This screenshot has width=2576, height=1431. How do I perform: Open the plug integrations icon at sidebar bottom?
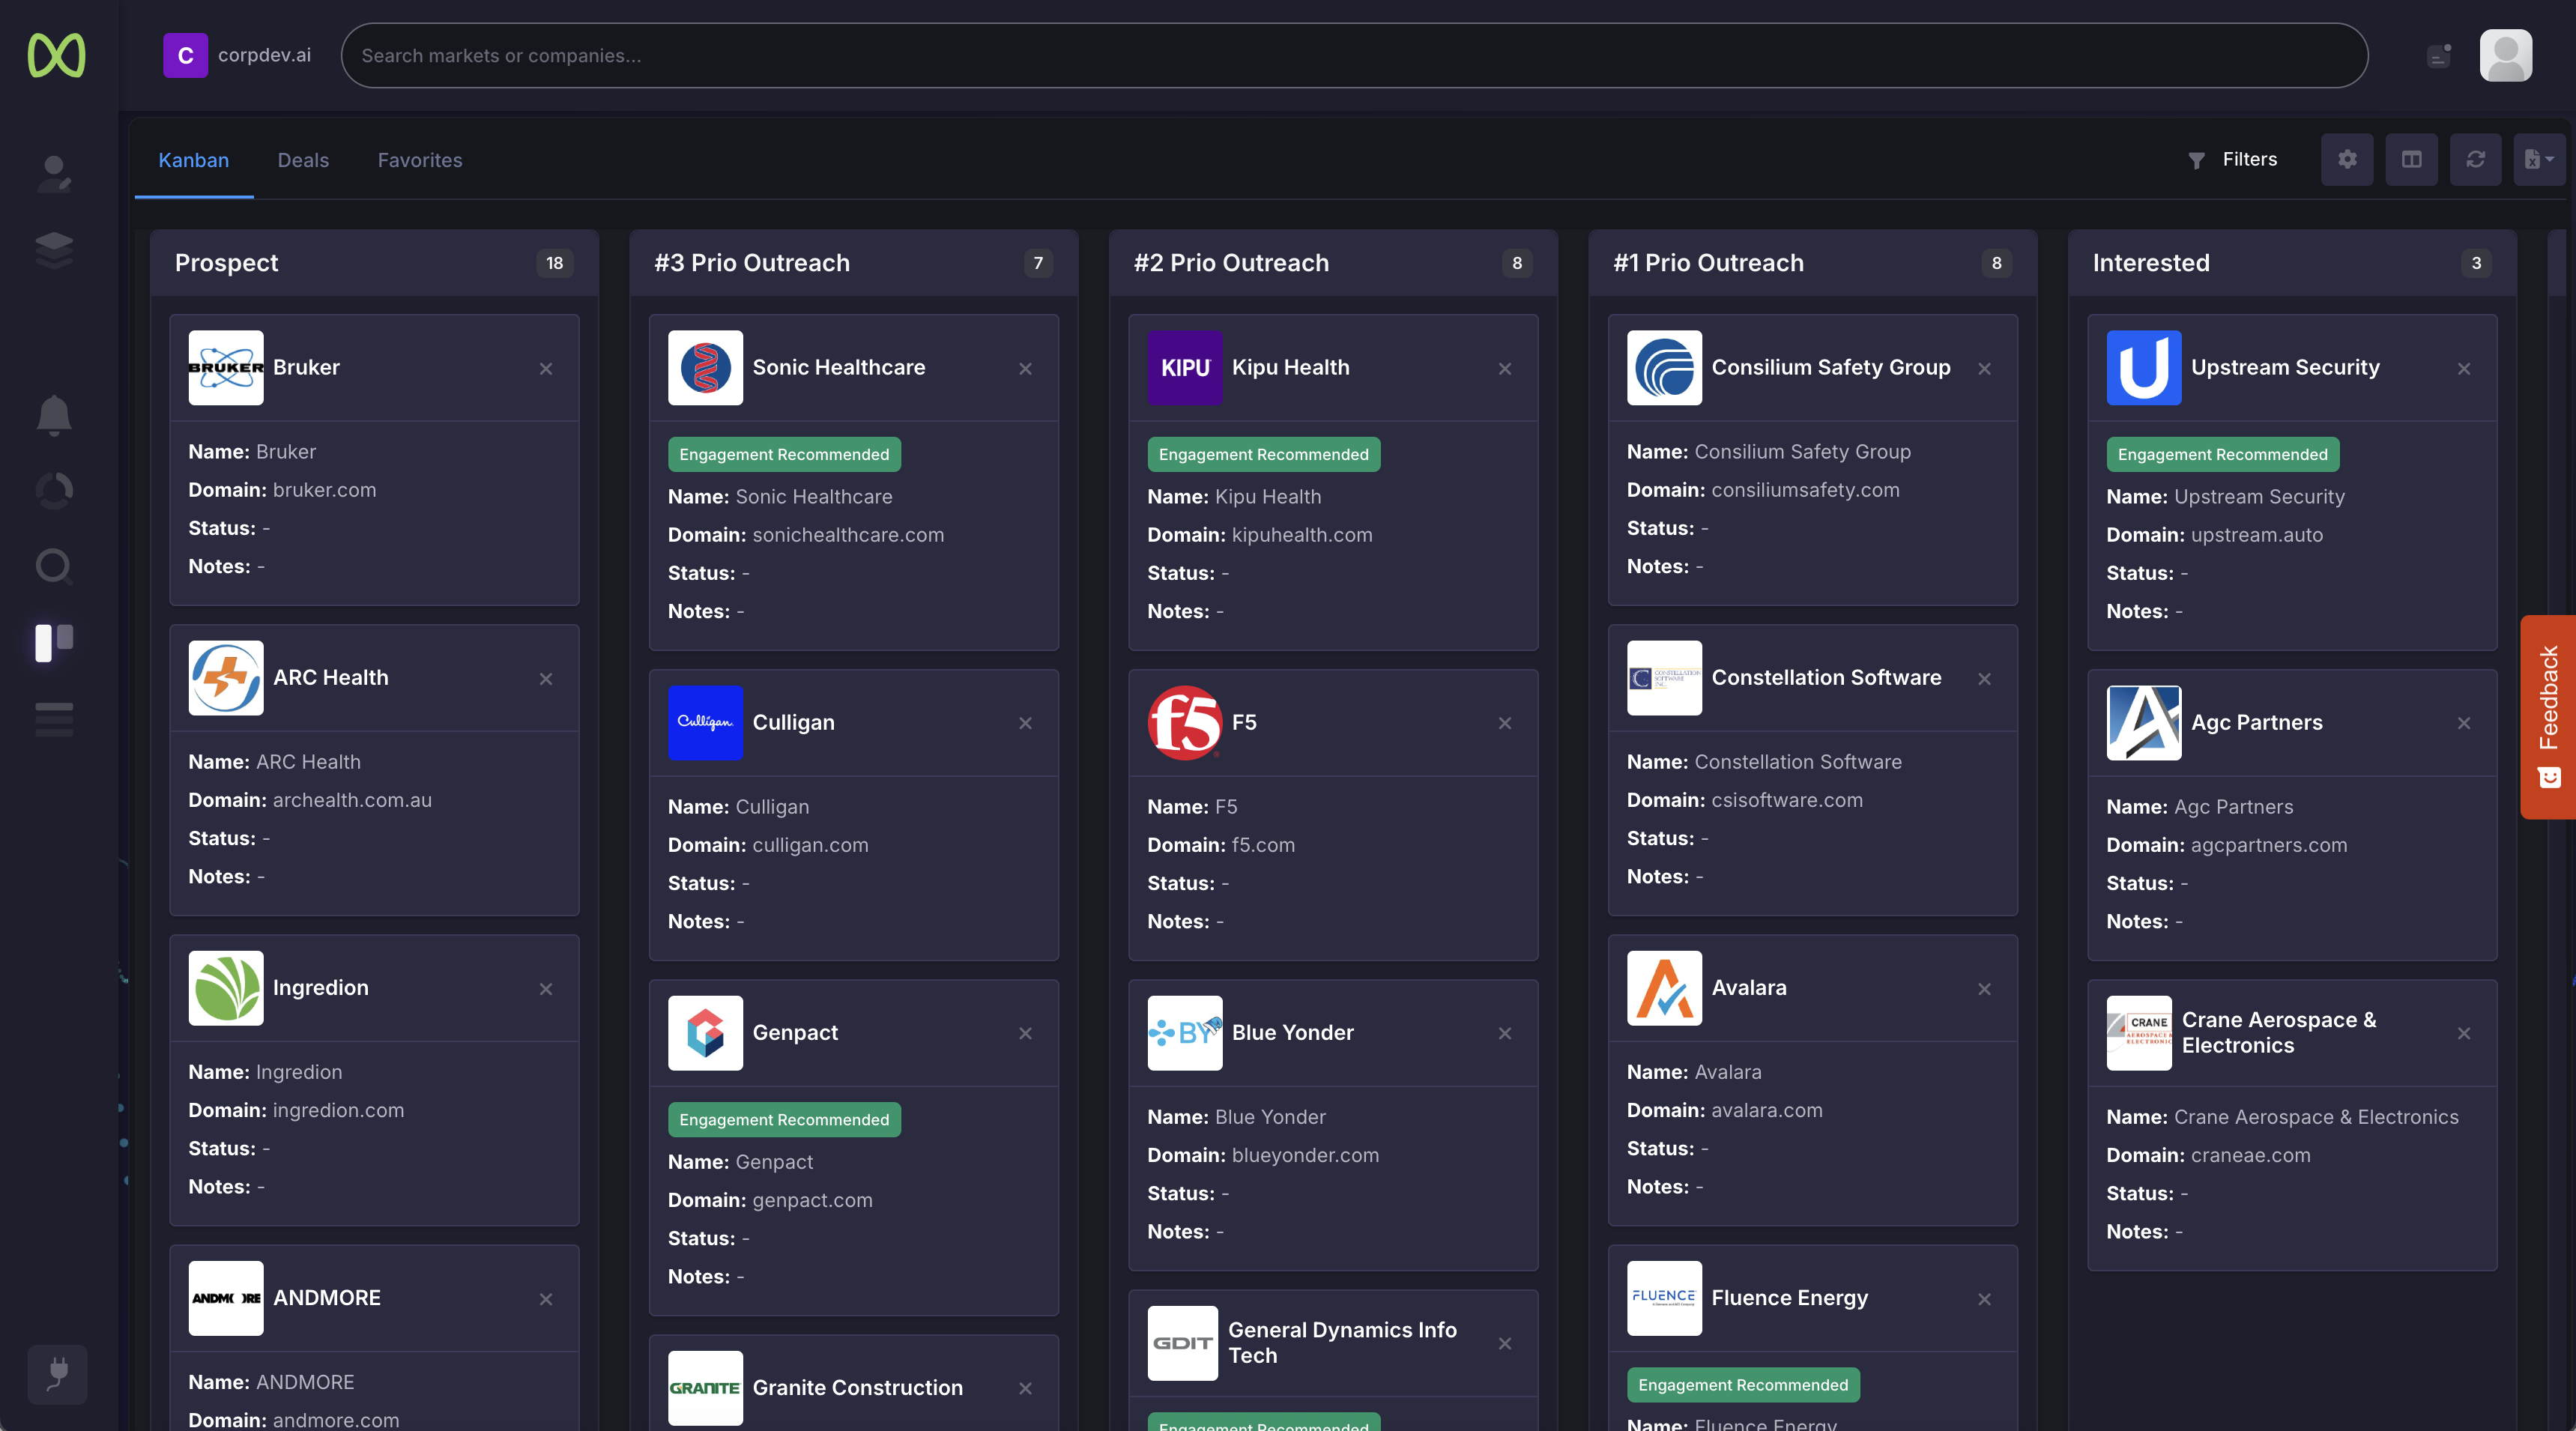coord(57,1374)
